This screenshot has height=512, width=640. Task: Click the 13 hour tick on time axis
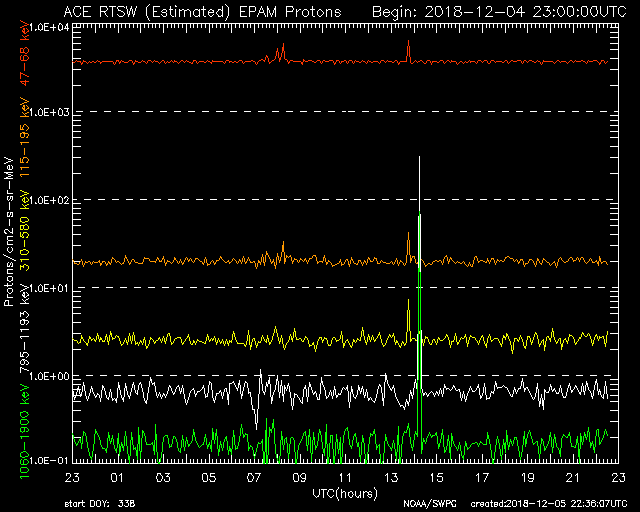point(391,479)
